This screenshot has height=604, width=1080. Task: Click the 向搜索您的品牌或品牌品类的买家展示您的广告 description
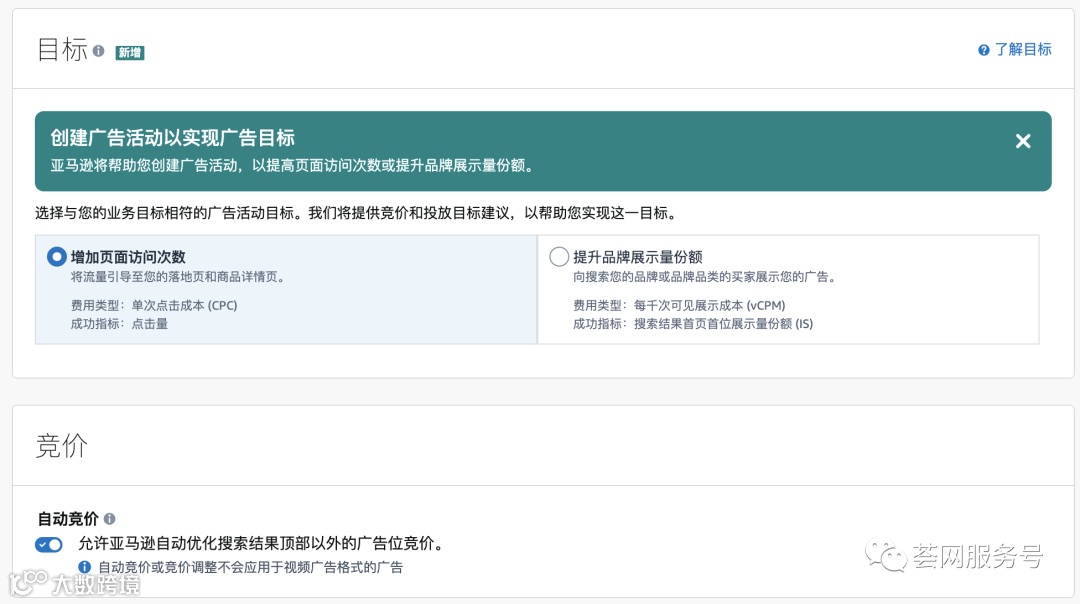click(705, 277)
